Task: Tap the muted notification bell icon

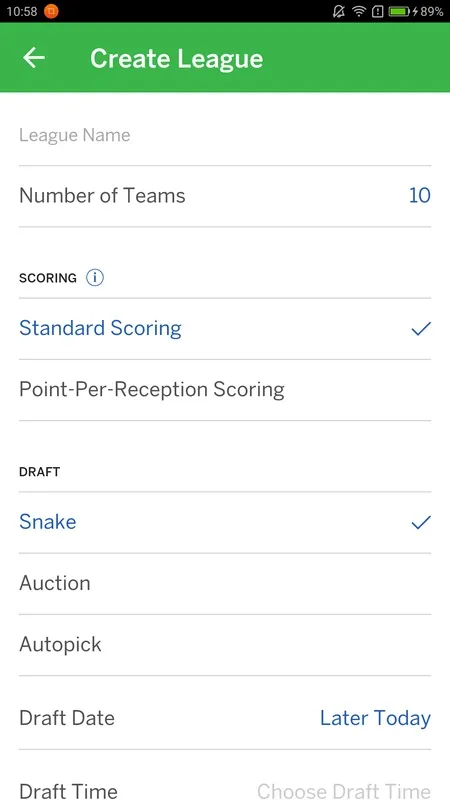Action: tap(339, 11)
